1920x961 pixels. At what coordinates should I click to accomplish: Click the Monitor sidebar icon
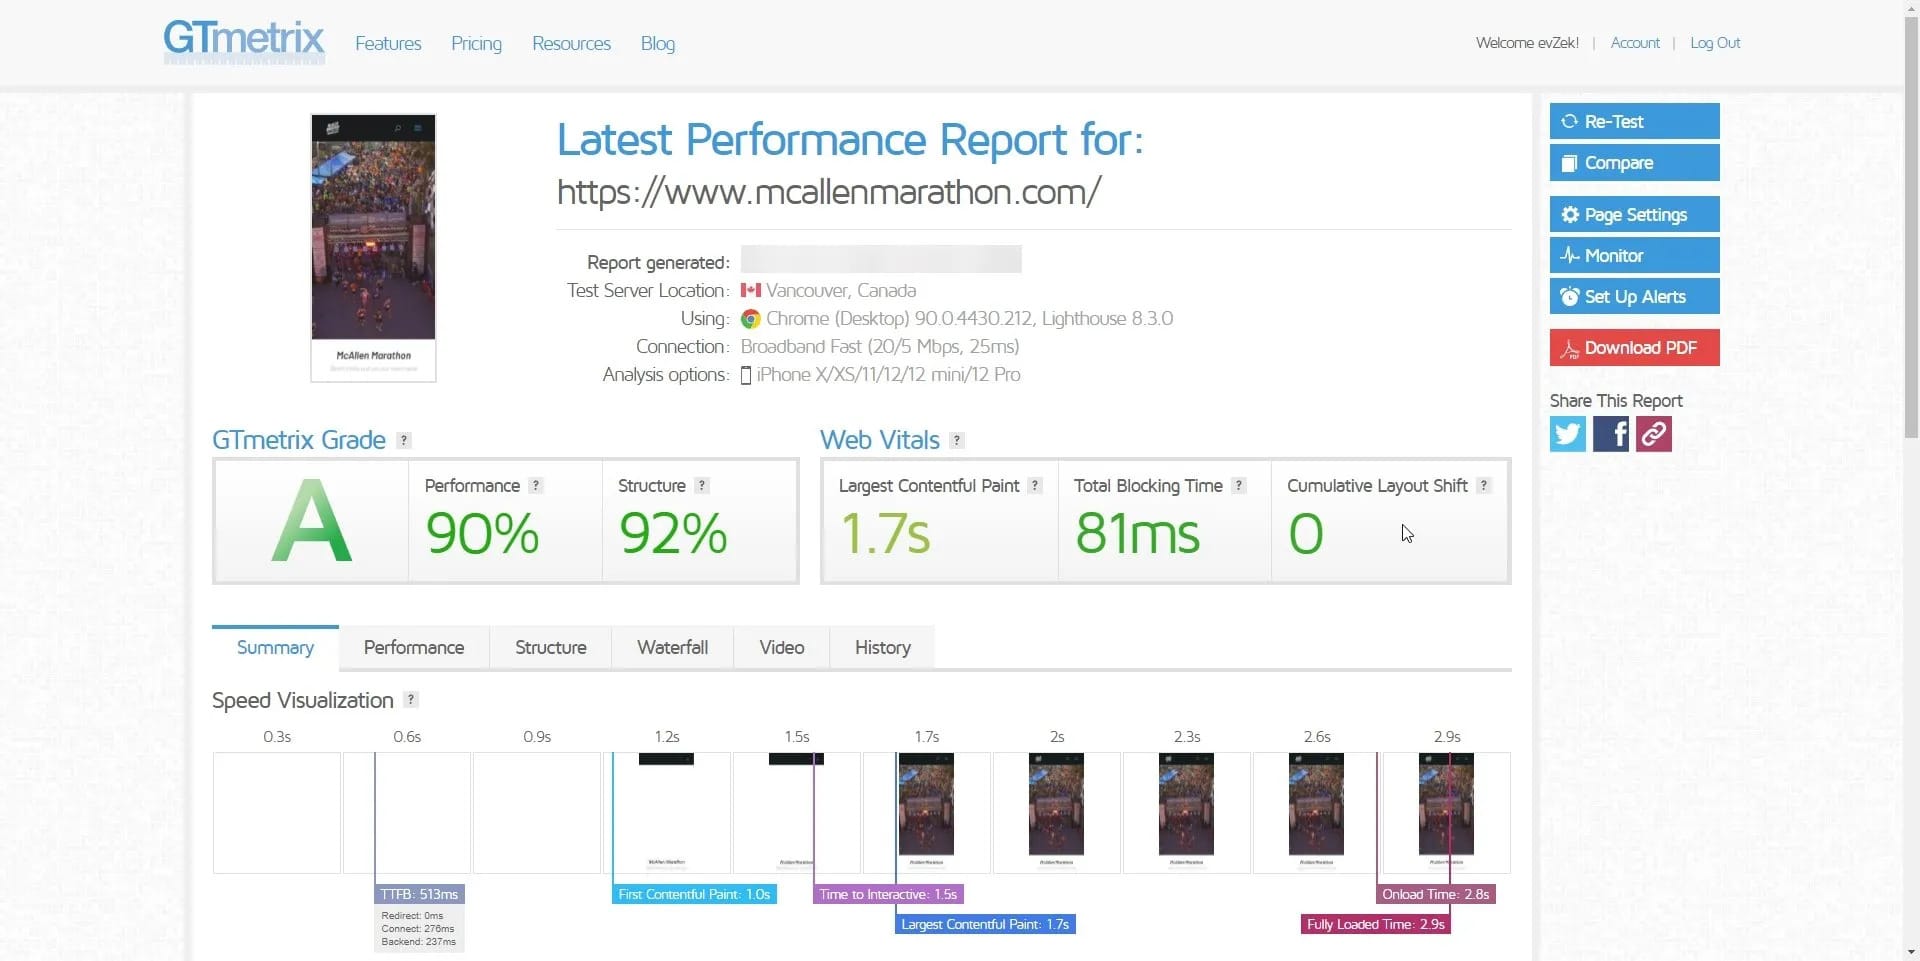[1570, 255]
